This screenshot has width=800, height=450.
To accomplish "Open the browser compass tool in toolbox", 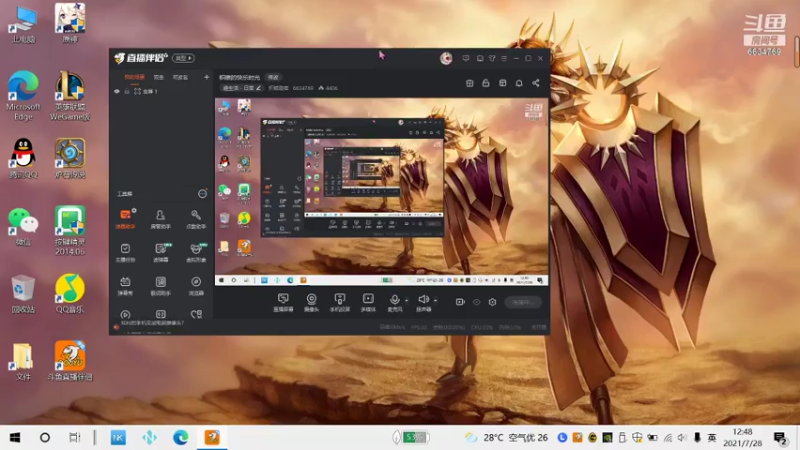I will click(x=196, y=286).
